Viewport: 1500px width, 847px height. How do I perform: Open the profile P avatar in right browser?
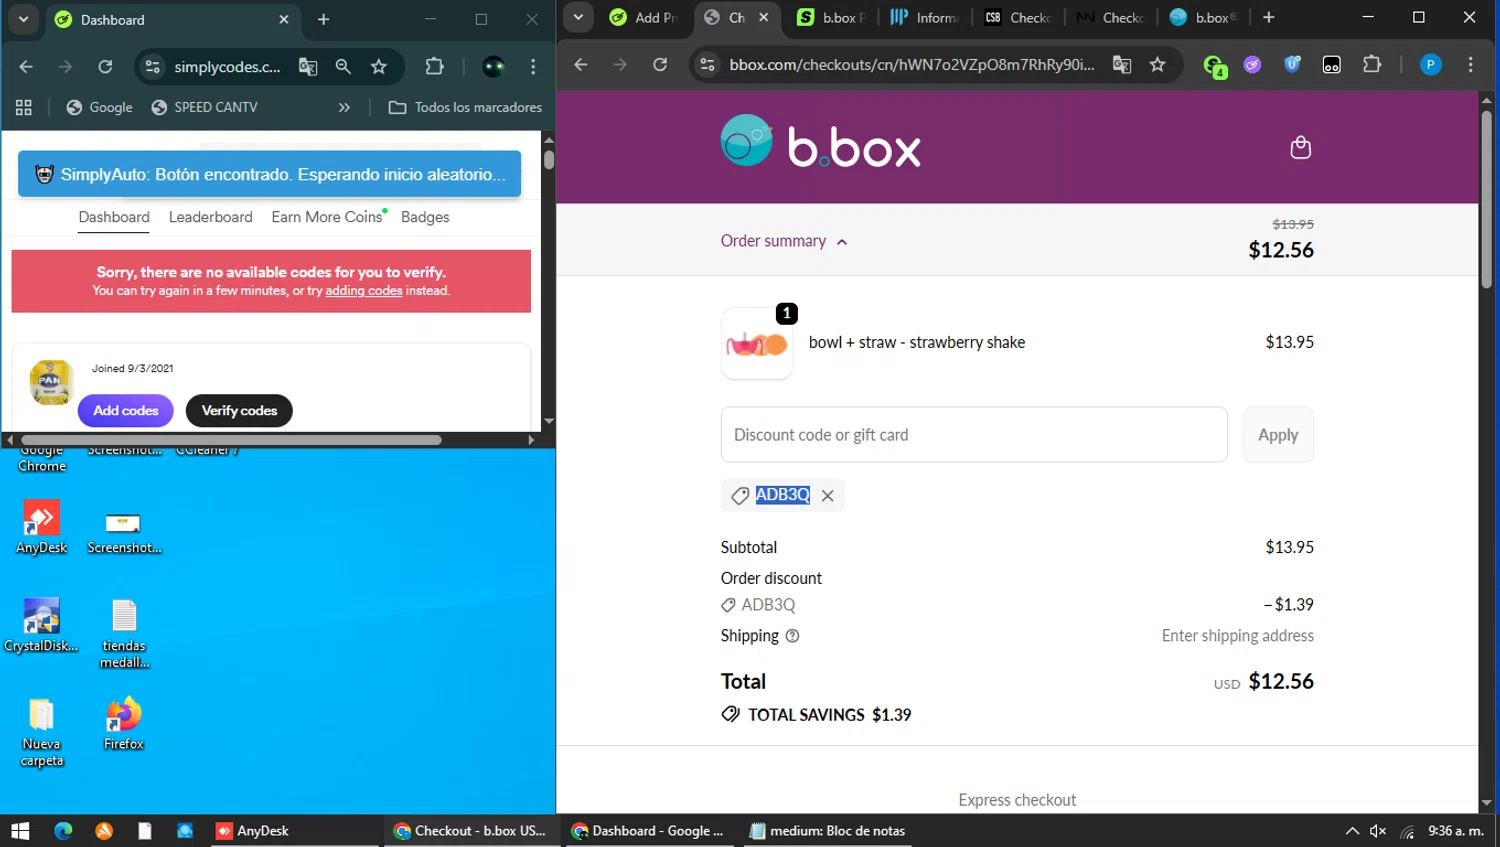pyautogui.click(x=1431, y=65)
